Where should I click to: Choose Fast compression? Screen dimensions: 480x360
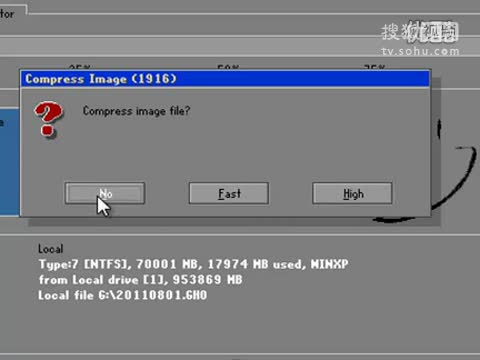coord(229,193)
